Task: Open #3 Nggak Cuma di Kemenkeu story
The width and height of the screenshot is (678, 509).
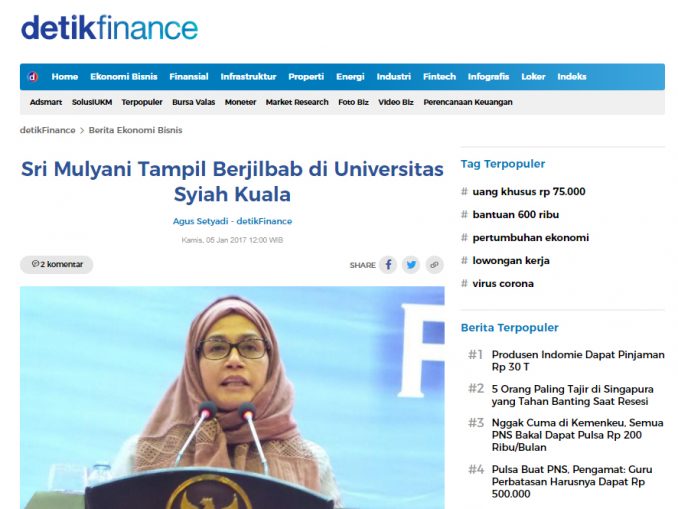Action: click(x=577, y=435)
